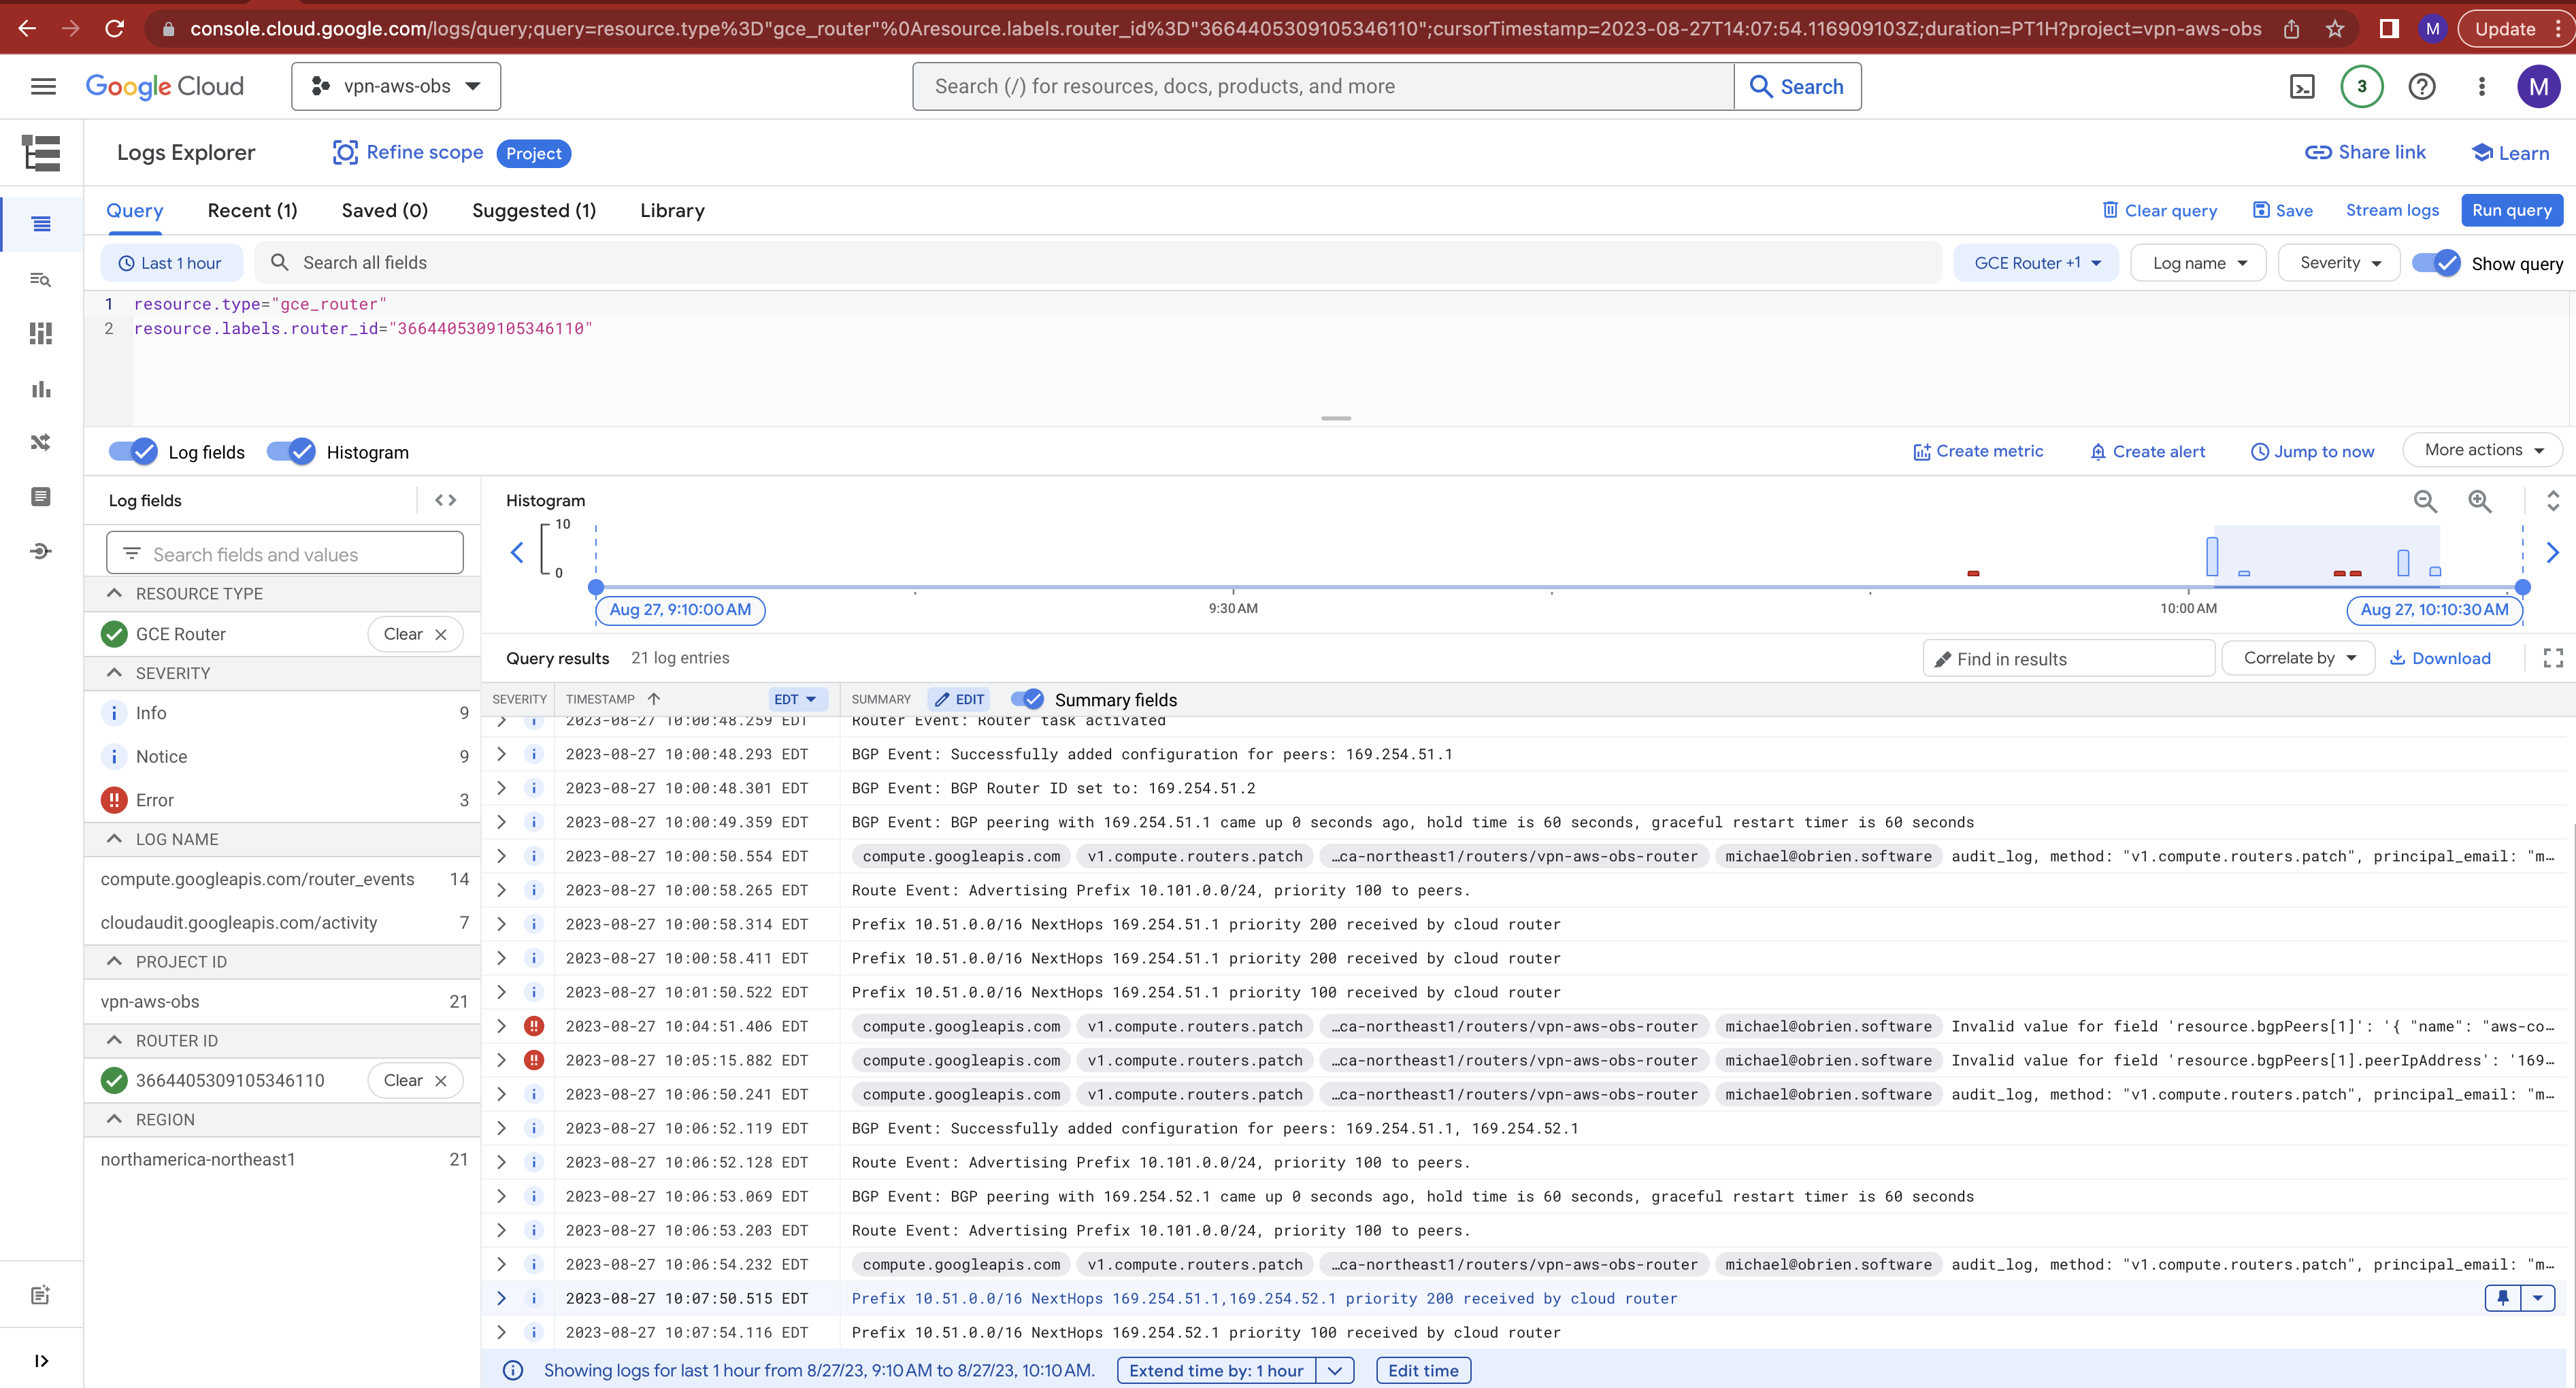Viewport: 2576px width, 1388px height.
Task: Click the histogram zoom in magnifier
Action: (x=2480, y=501)
